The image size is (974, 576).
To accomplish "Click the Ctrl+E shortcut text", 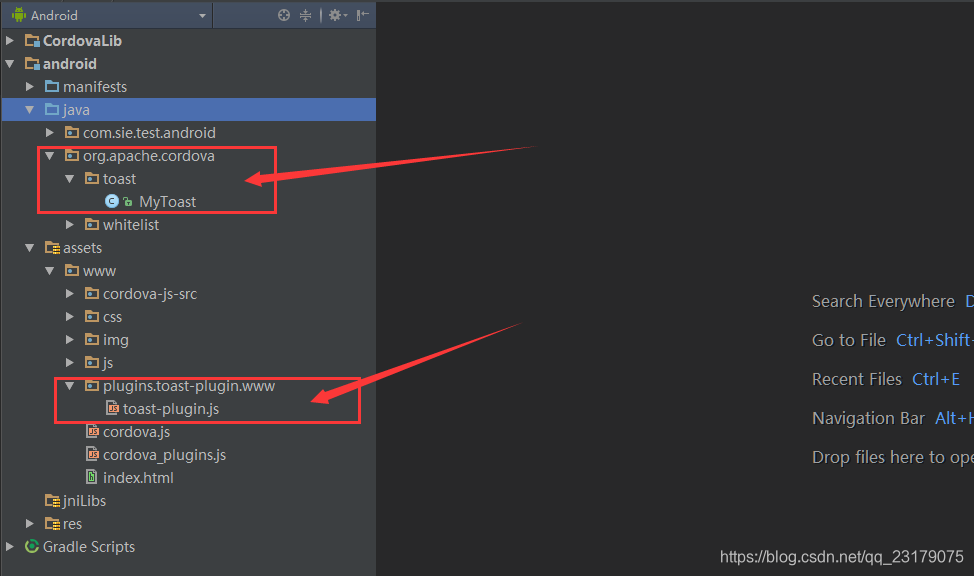I will coord(935,379).
